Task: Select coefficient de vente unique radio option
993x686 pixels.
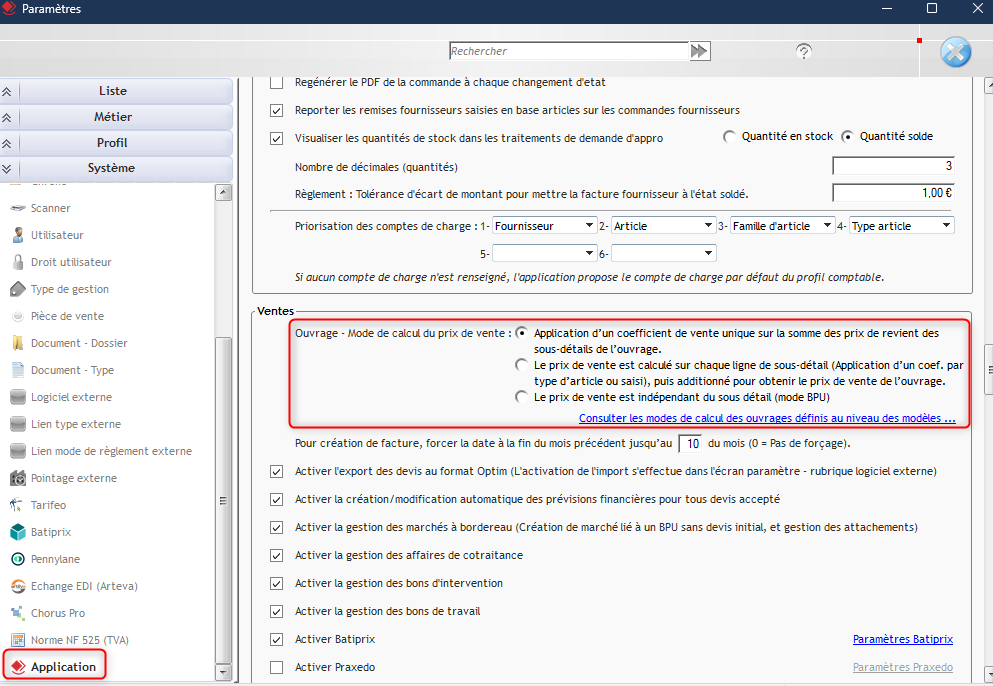Action: [521, 333]
